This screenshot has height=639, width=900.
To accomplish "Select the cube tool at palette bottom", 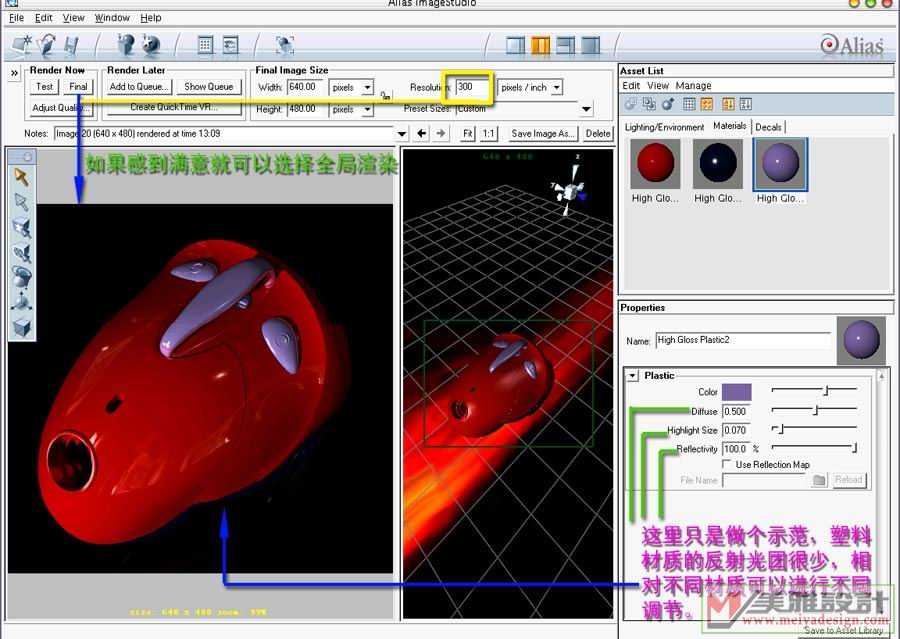I will tap(22, 328).
